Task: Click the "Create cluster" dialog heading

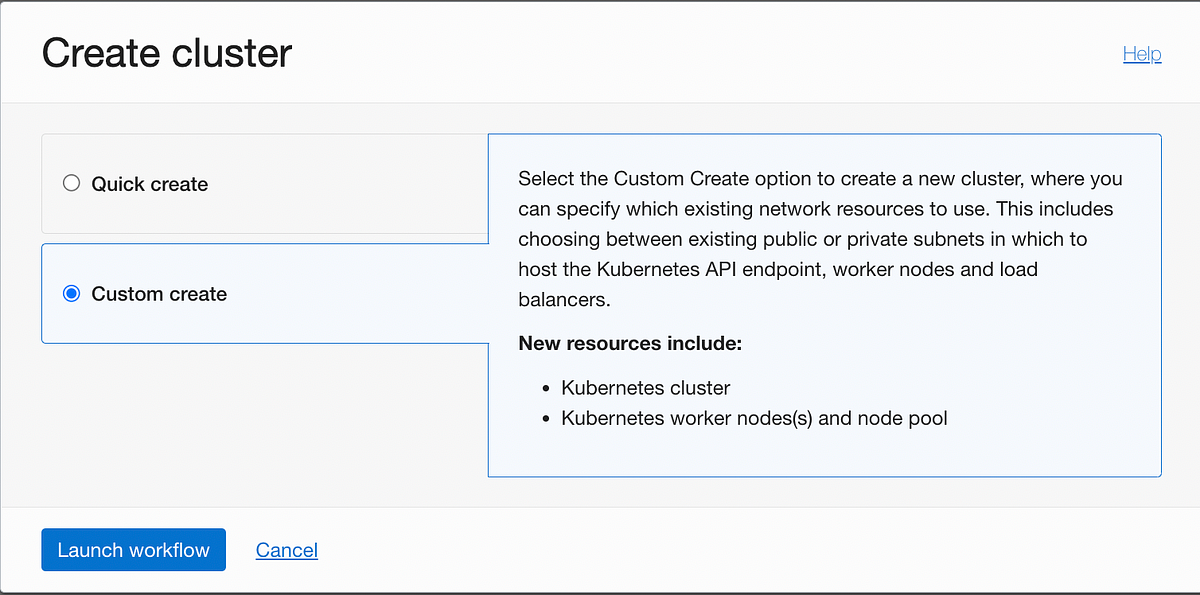Action: 167,53
